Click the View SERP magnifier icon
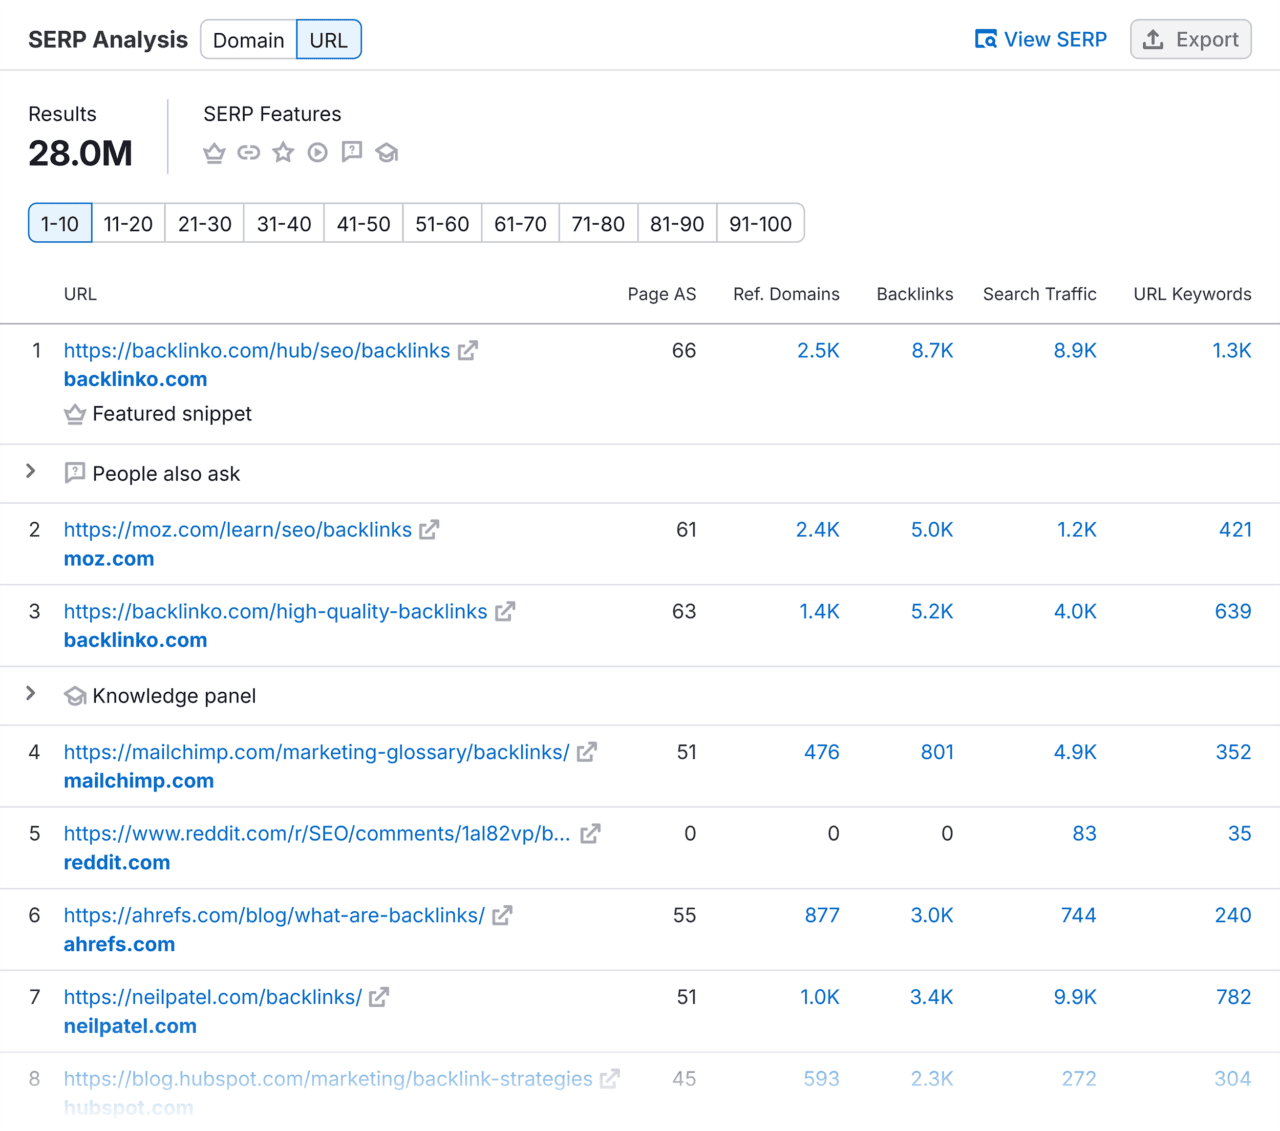This screenshot has width=1280, height=1131. [x=984, y=39]
